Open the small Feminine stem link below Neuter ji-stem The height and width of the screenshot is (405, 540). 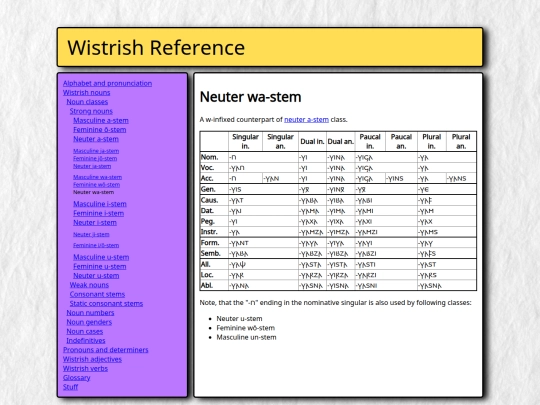click(96, 245)
